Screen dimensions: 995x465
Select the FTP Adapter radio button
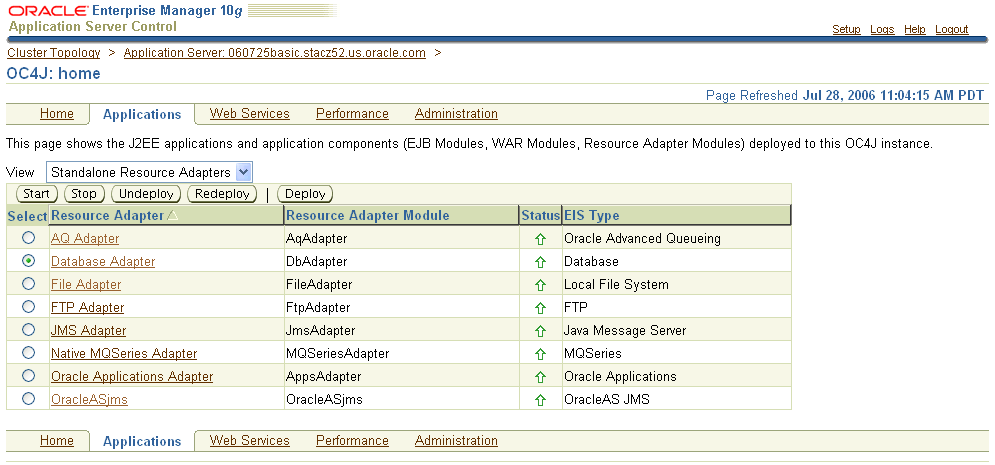[28, 306]
